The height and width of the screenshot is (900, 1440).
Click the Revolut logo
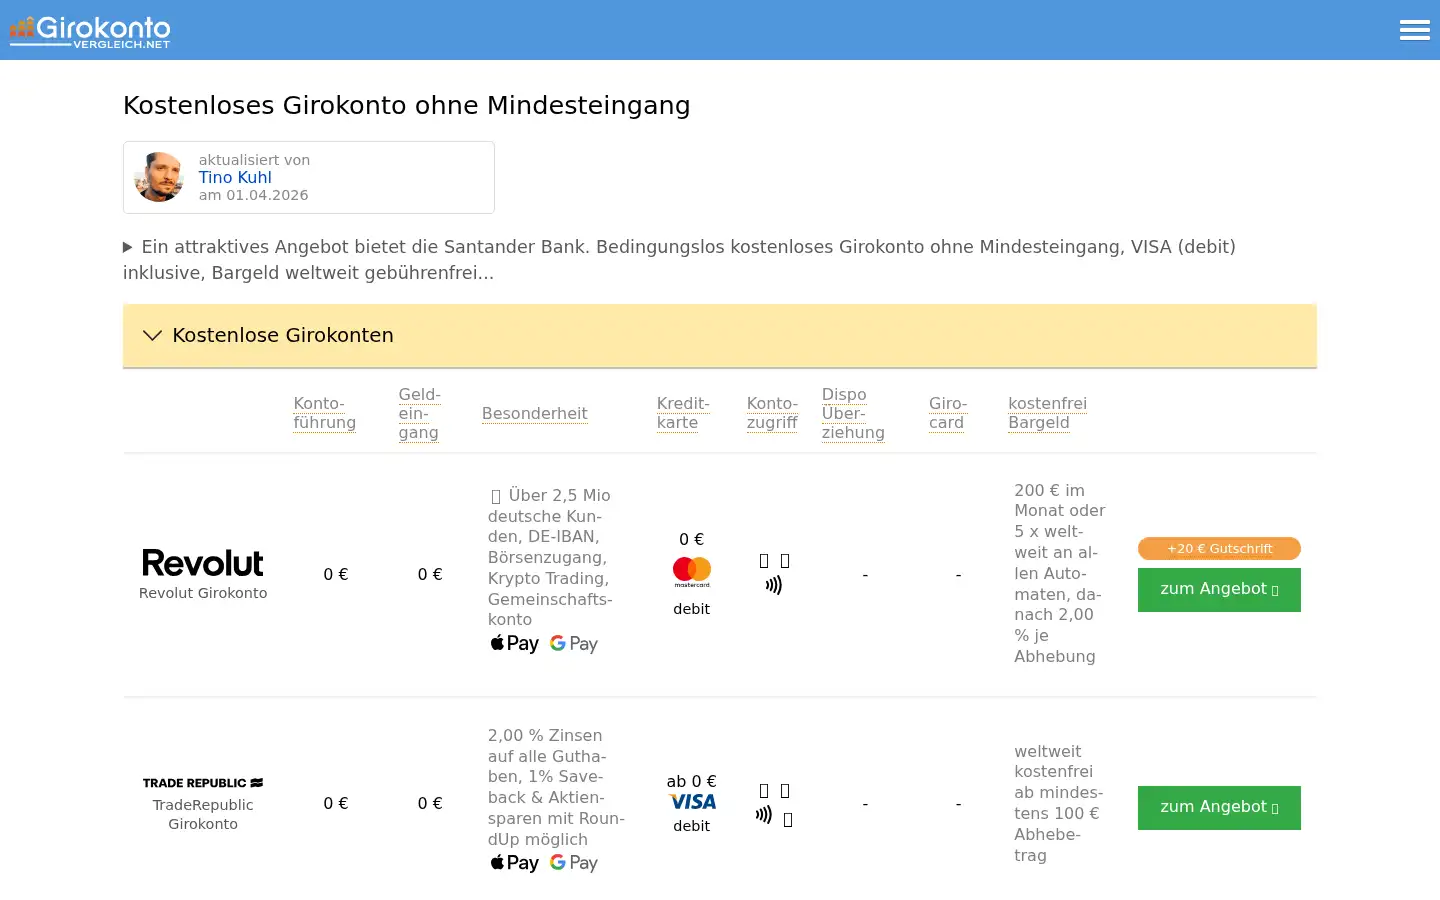coord(203,563)
